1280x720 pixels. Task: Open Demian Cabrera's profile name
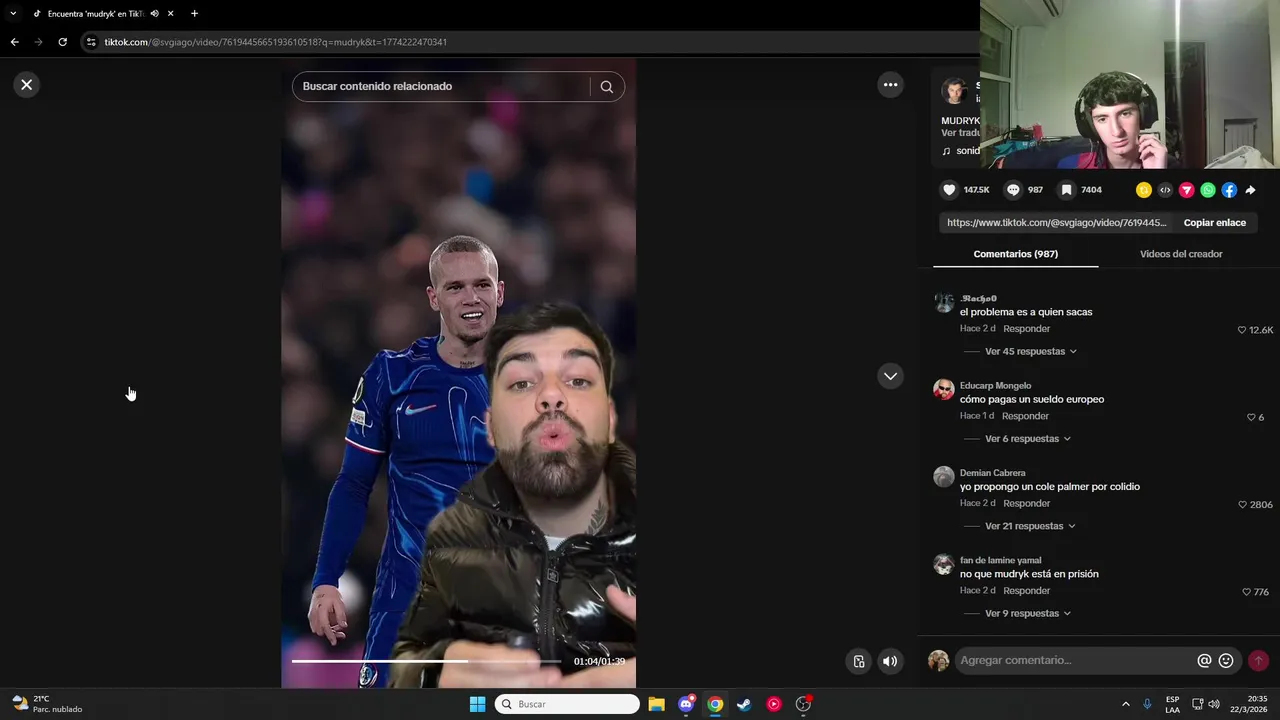[x=992, y=473]
